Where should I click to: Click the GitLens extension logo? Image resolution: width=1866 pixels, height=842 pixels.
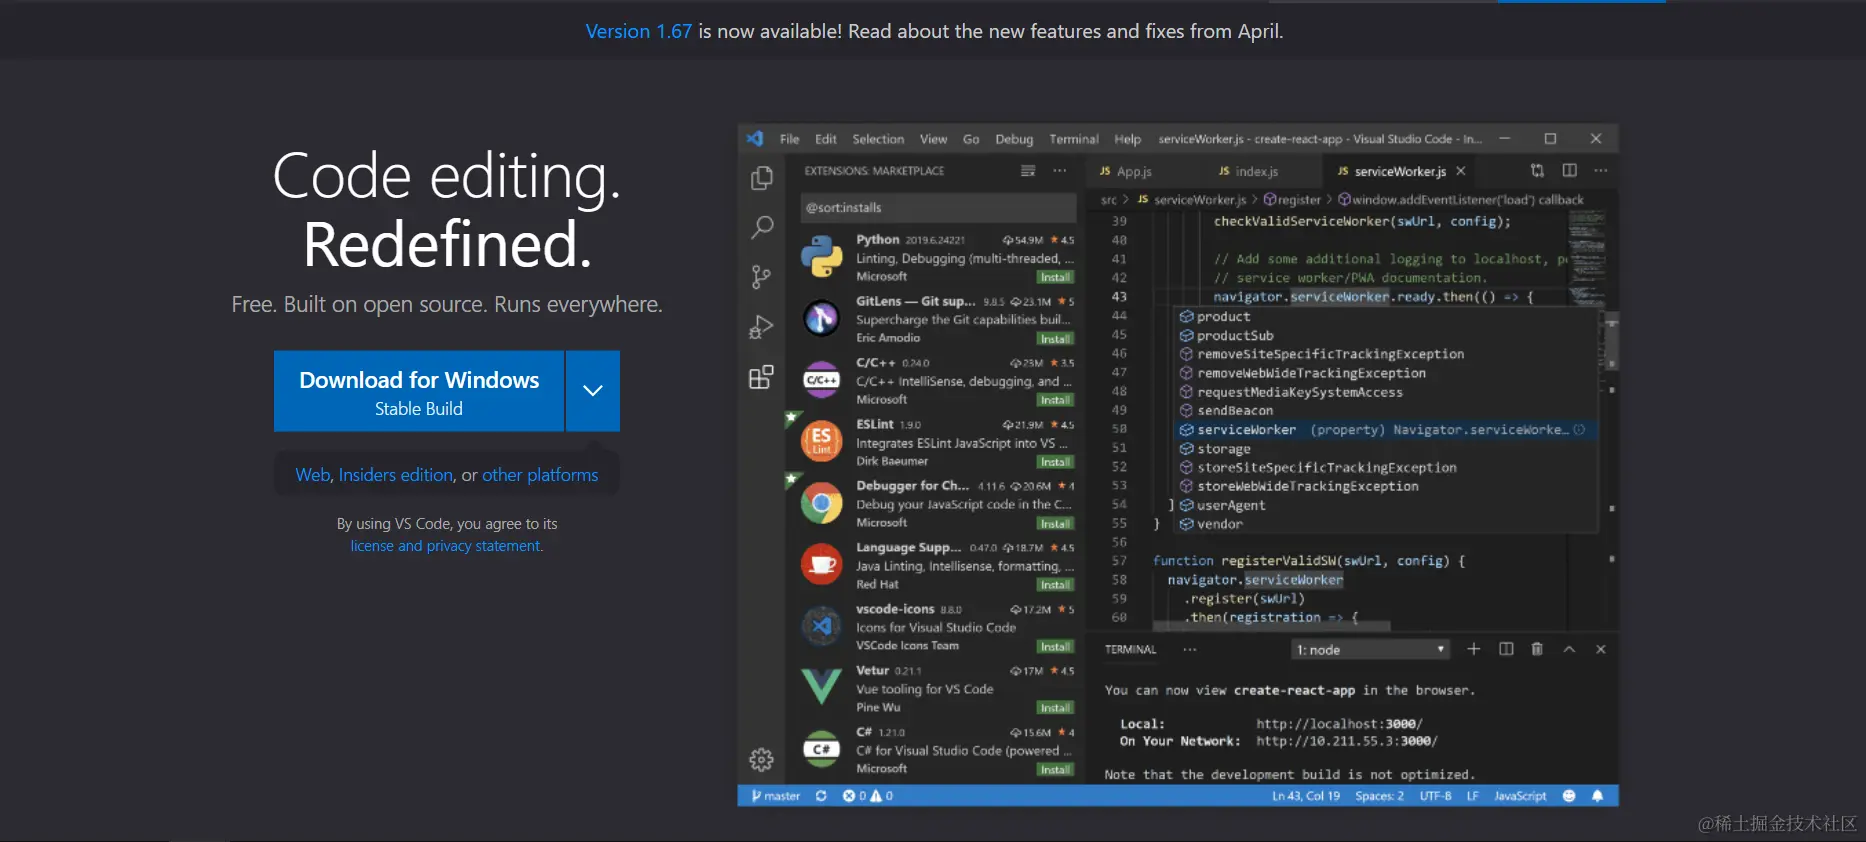822,318
